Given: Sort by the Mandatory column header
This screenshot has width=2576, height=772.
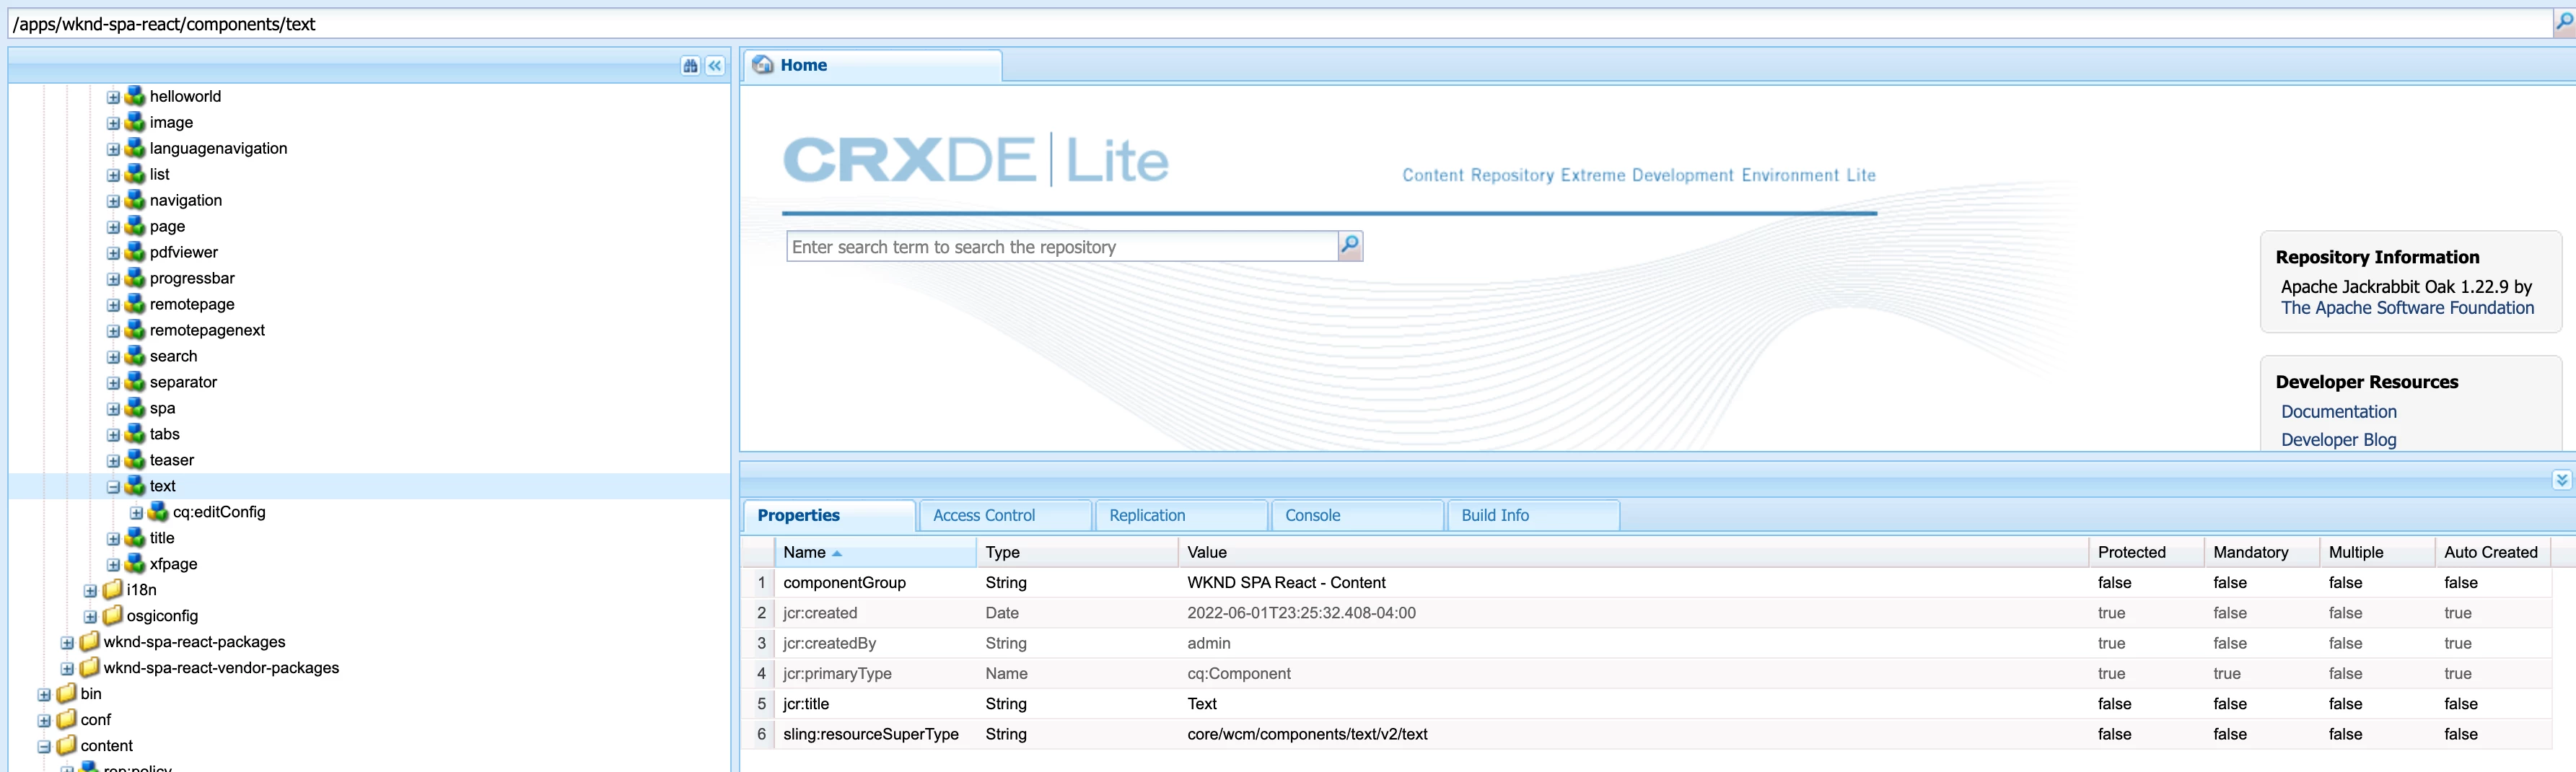Looking at the screenshot, I should point(2261,552).
